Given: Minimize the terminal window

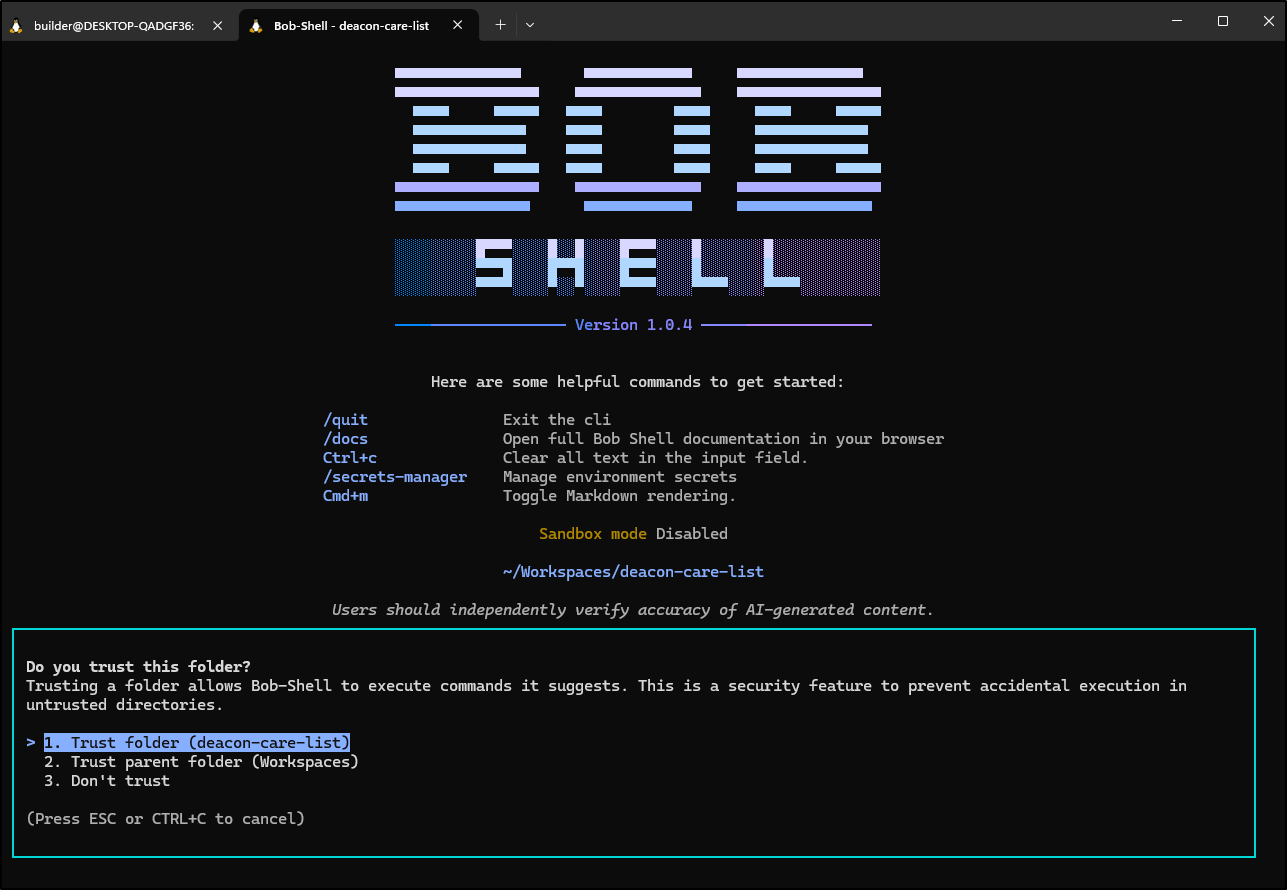Looking at the screenshot, I should [x=1176, y=21].
